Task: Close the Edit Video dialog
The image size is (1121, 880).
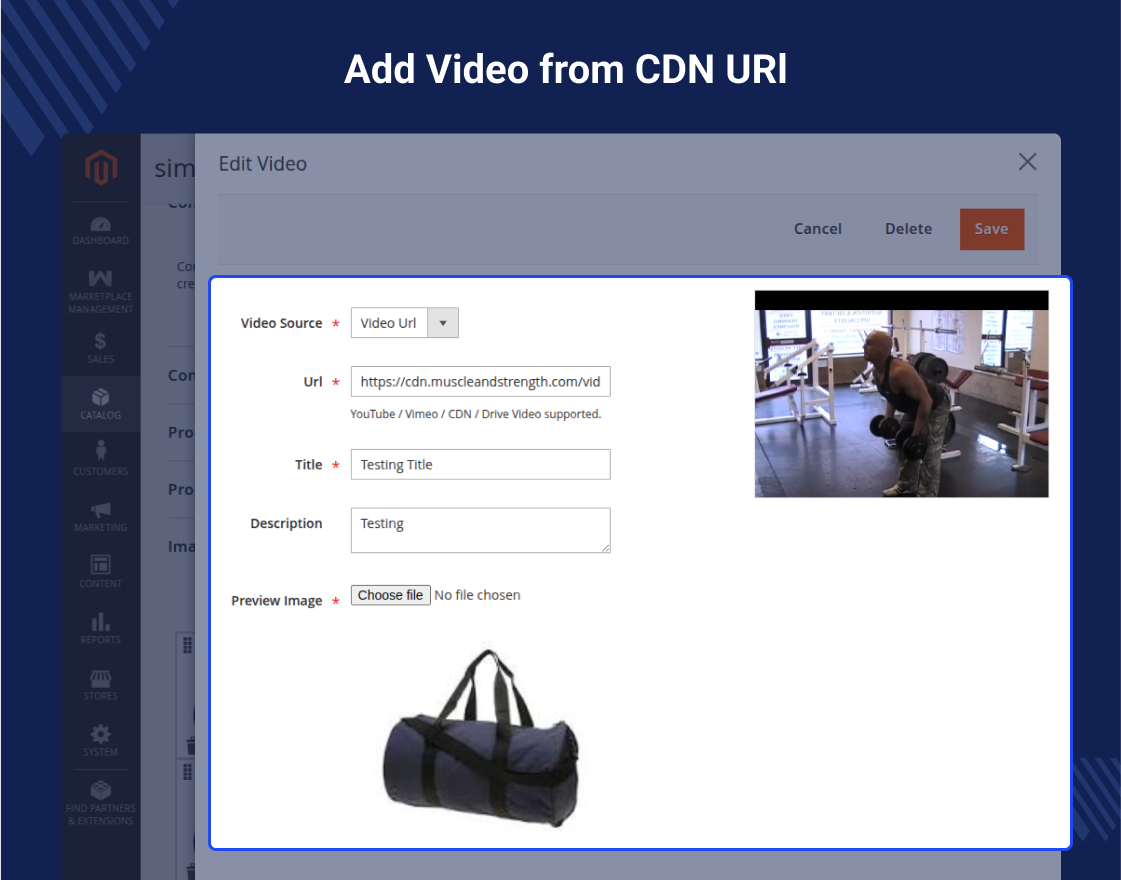Action: tap(1027, 162)
